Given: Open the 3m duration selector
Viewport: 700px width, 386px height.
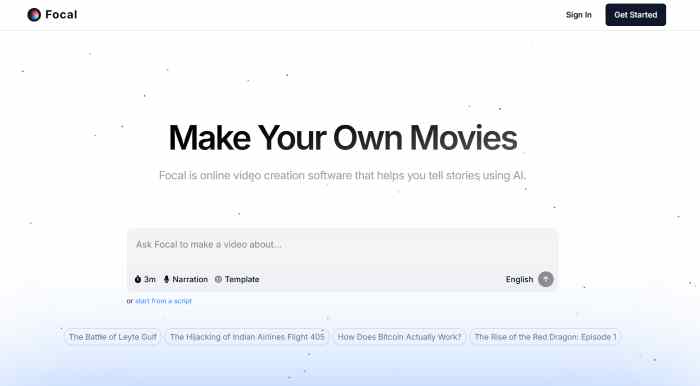Looking at the screenshot, I should [x=145, y=279].
